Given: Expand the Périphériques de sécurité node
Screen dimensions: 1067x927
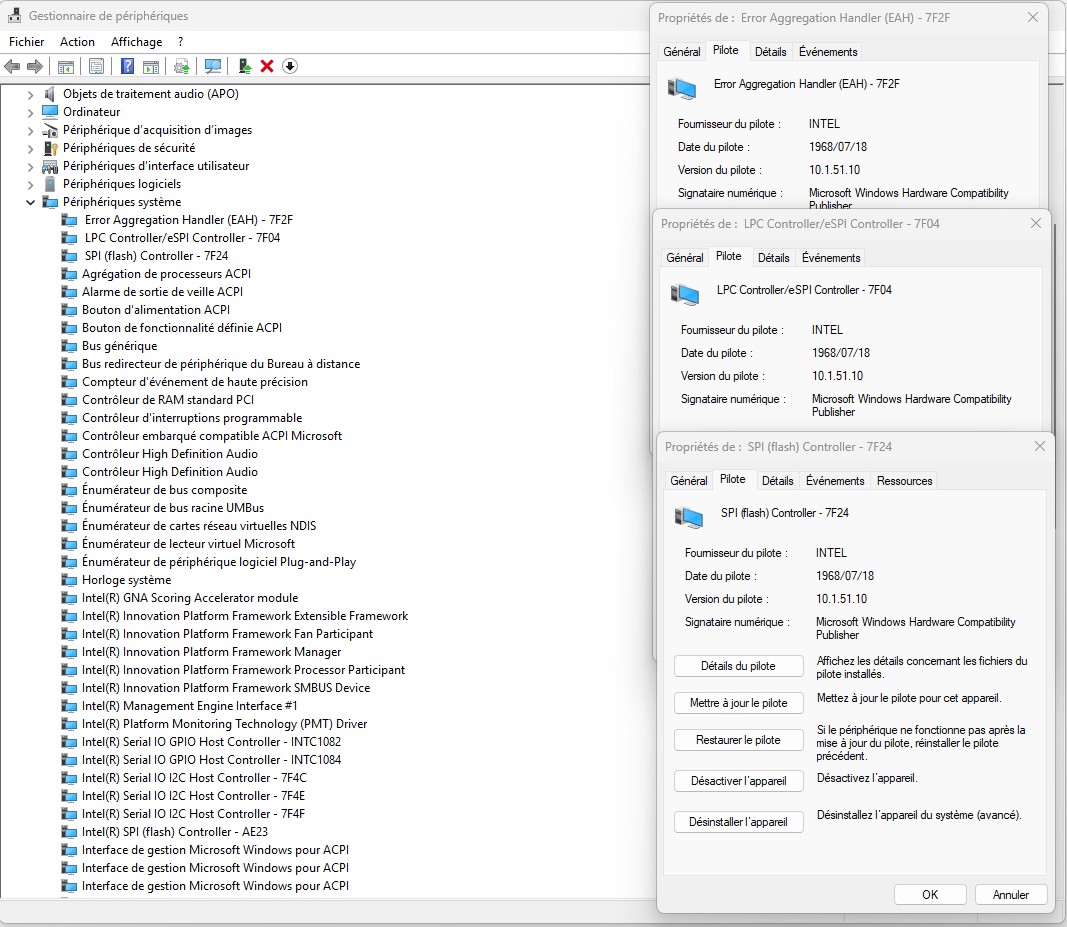Looking at the screenshot, I should 30,148.
